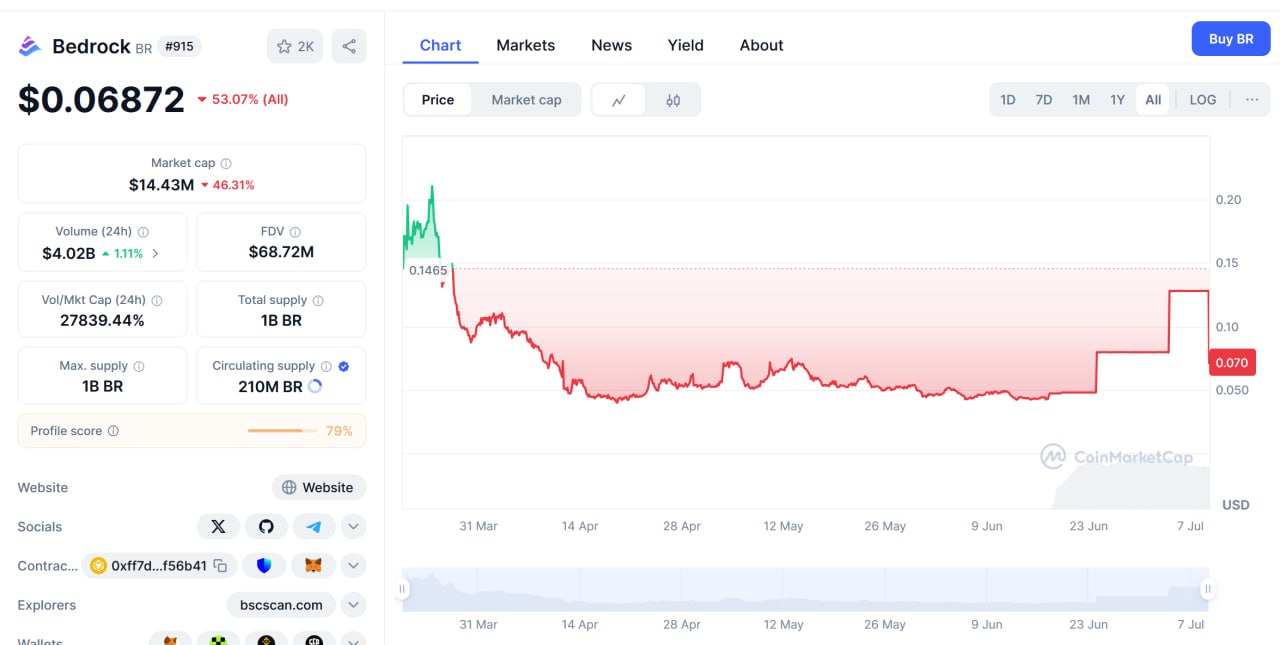Click the #915 rank badge
Viewport: 1280px width, 645px height.
point(179,46)
